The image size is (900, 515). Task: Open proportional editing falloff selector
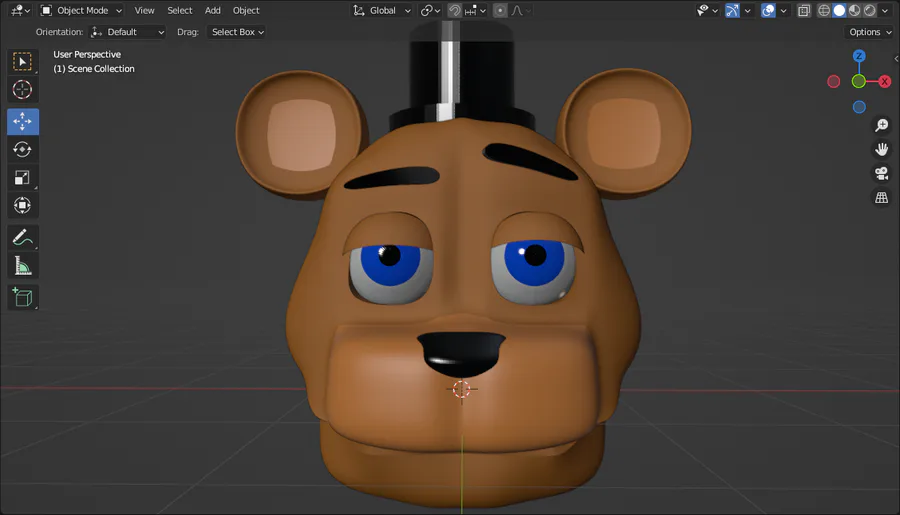521,10
